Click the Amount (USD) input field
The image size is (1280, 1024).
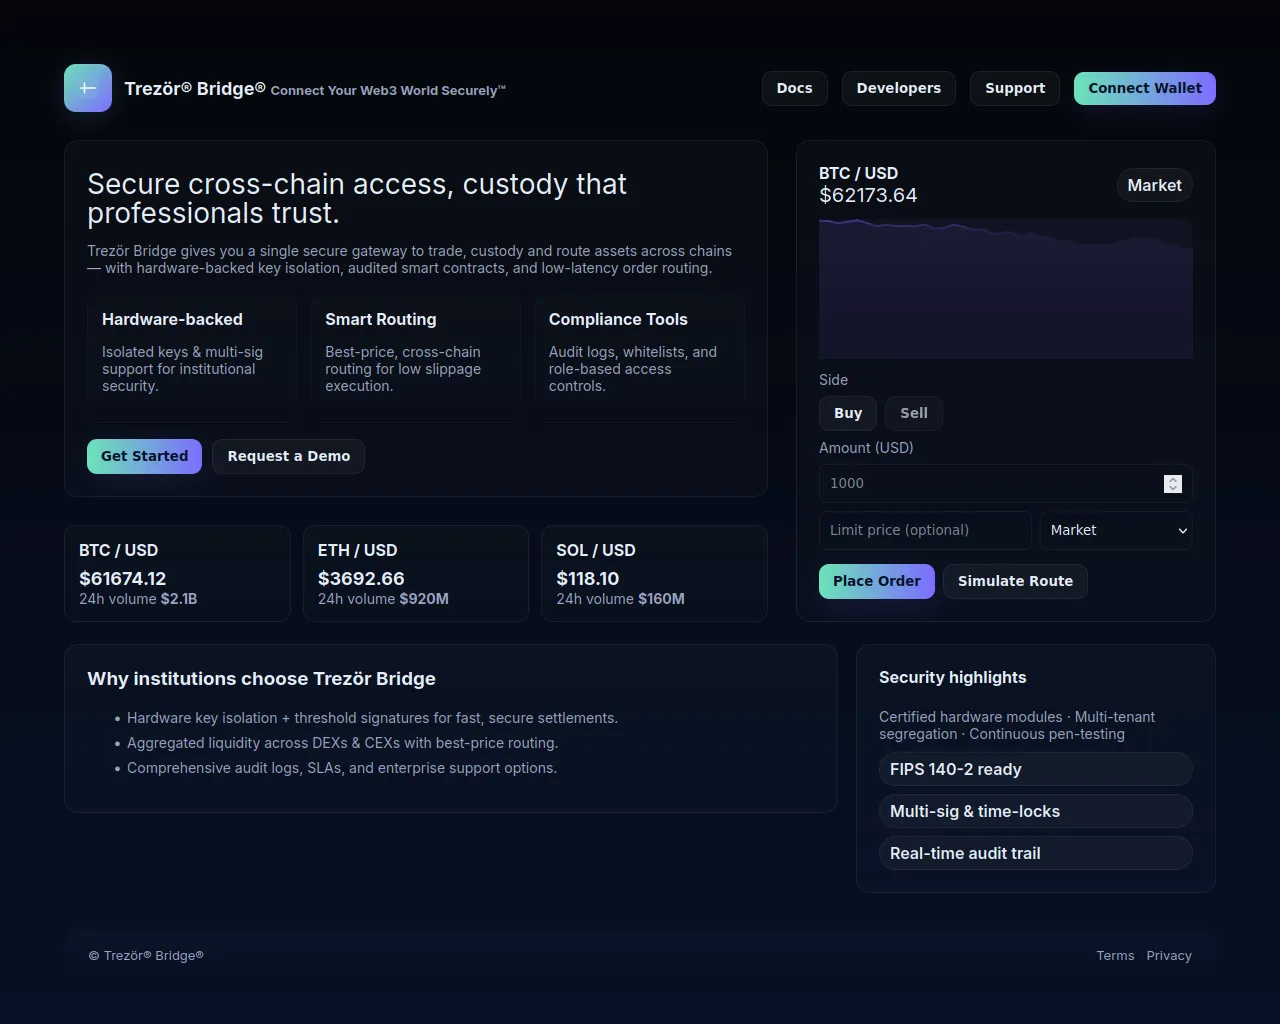click(1006, 483)
